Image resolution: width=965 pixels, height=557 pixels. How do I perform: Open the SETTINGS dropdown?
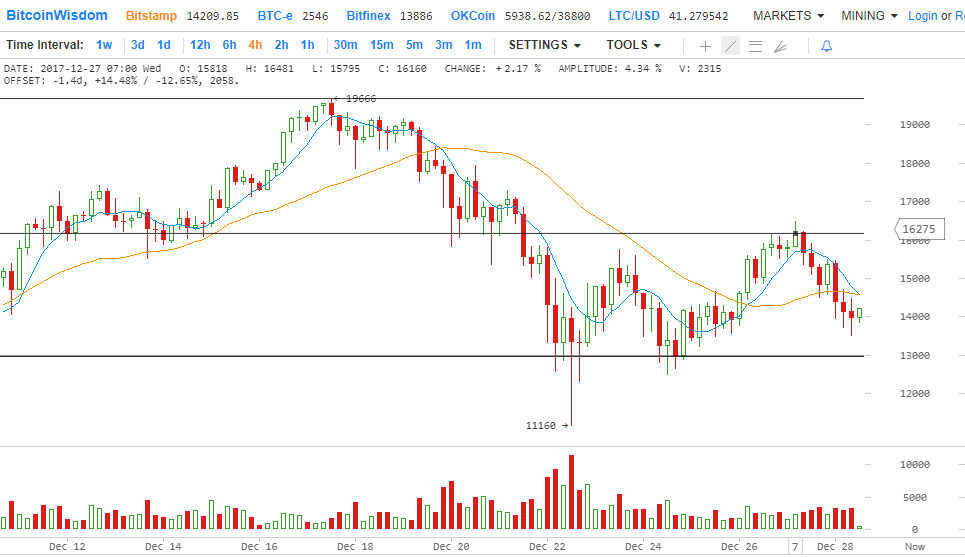click(545, 45)
